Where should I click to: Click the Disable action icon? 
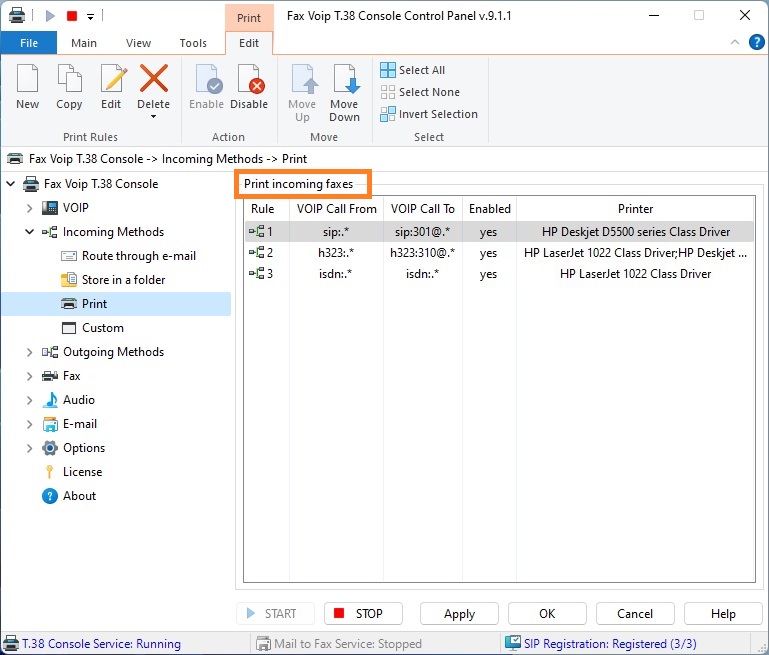pos(251,78)
